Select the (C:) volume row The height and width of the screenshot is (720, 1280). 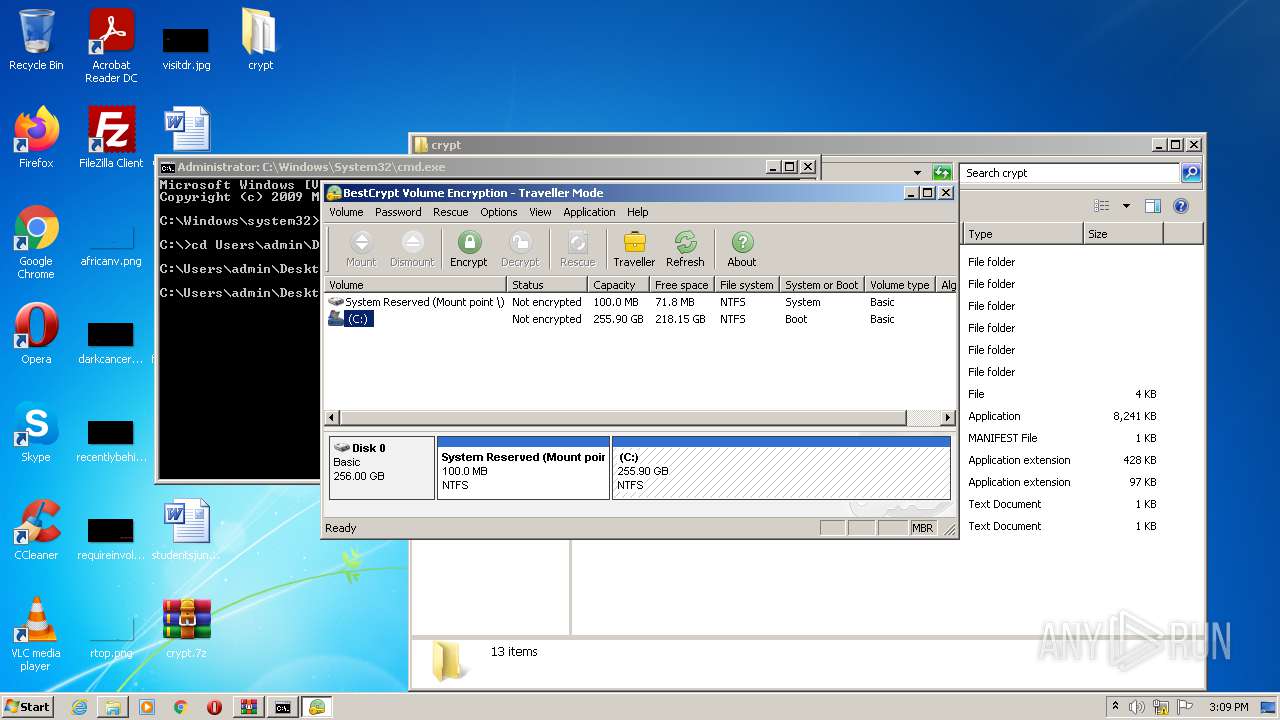[x=640, y=319]
